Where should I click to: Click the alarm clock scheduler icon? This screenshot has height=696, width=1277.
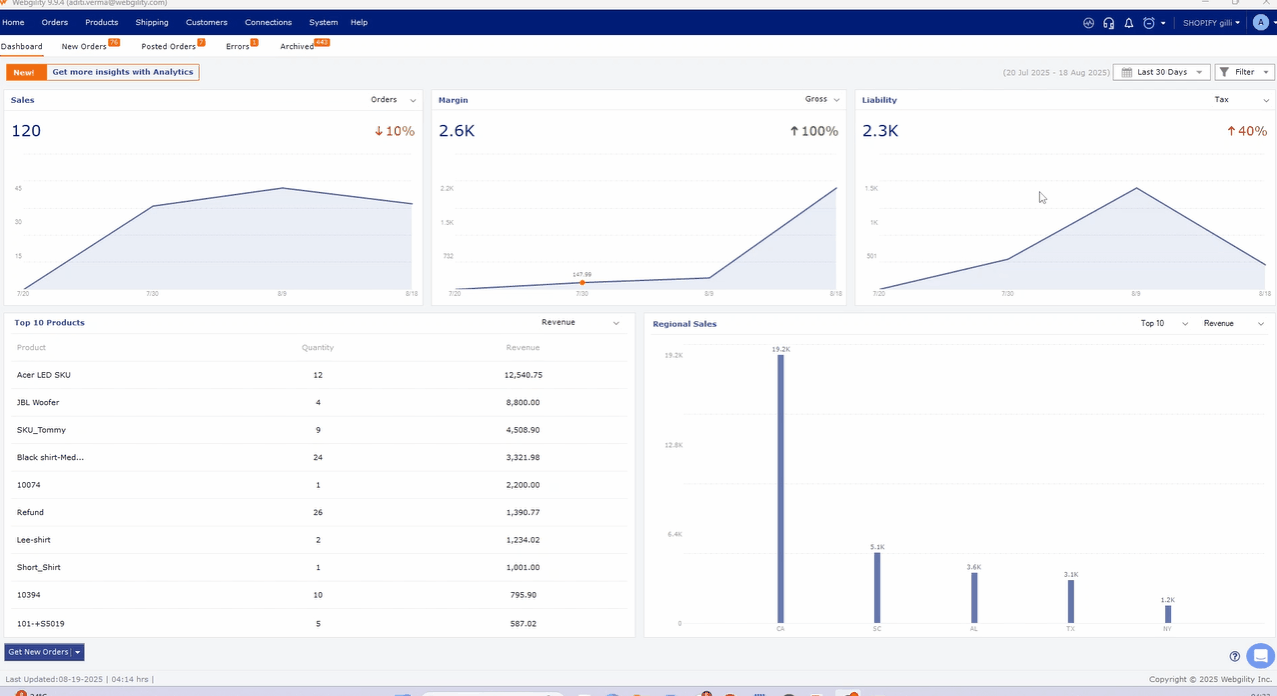(x=1150, y=23)
